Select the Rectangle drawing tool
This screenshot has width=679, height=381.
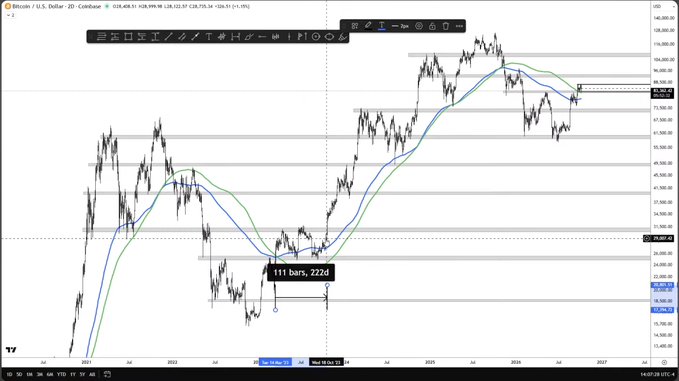[x=128, y=37]
